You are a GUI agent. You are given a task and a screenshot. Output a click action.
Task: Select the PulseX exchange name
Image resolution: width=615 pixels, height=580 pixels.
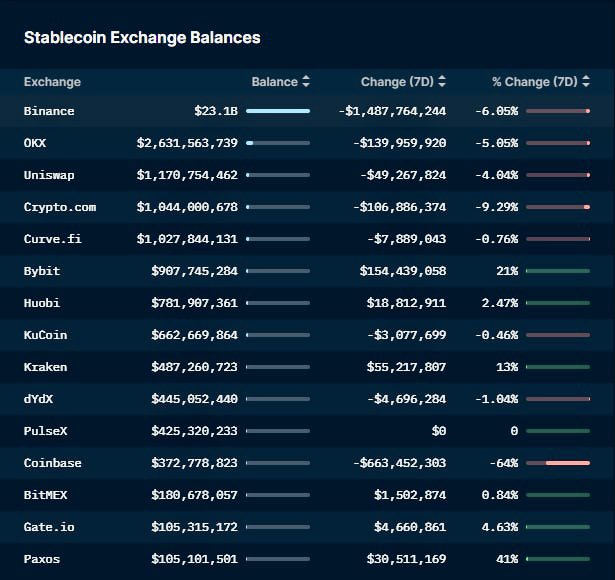click(x=45, y=431)
